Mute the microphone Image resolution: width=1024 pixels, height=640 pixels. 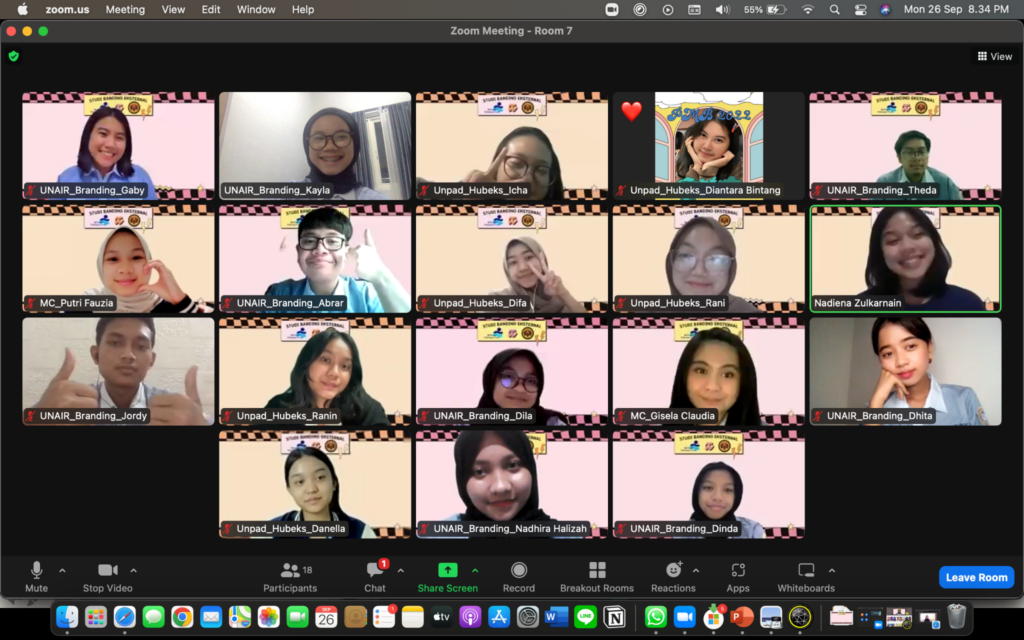coord(37,576)
